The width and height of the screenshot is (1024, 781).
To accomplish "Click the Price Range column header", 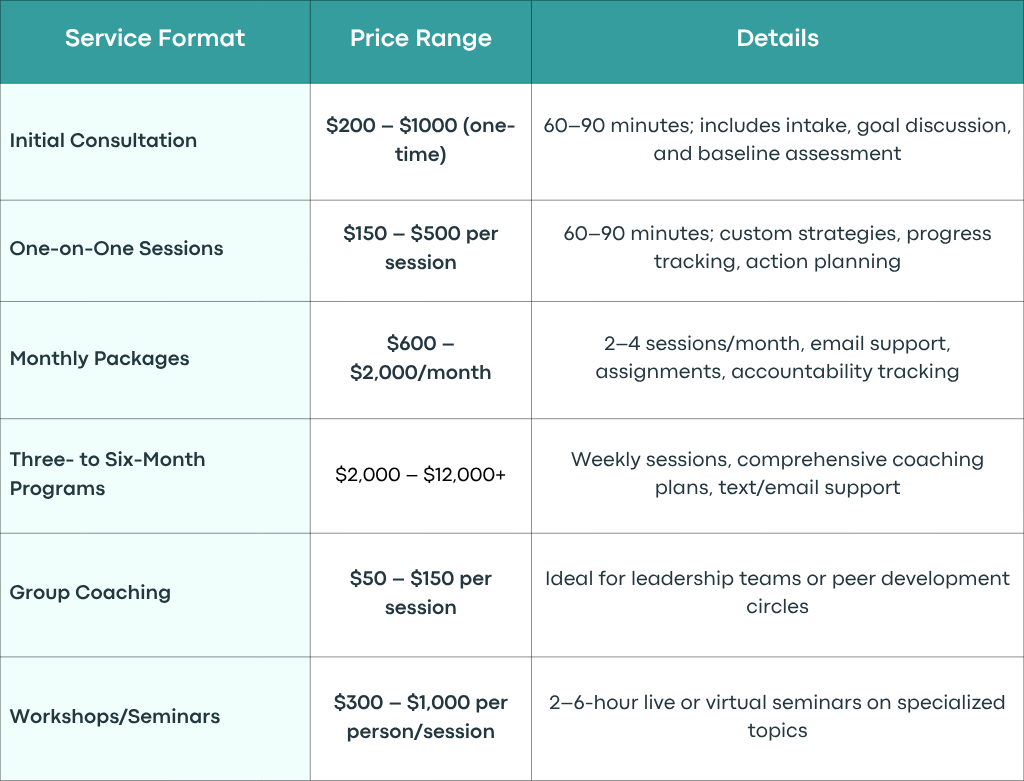I will coord(421,39).
